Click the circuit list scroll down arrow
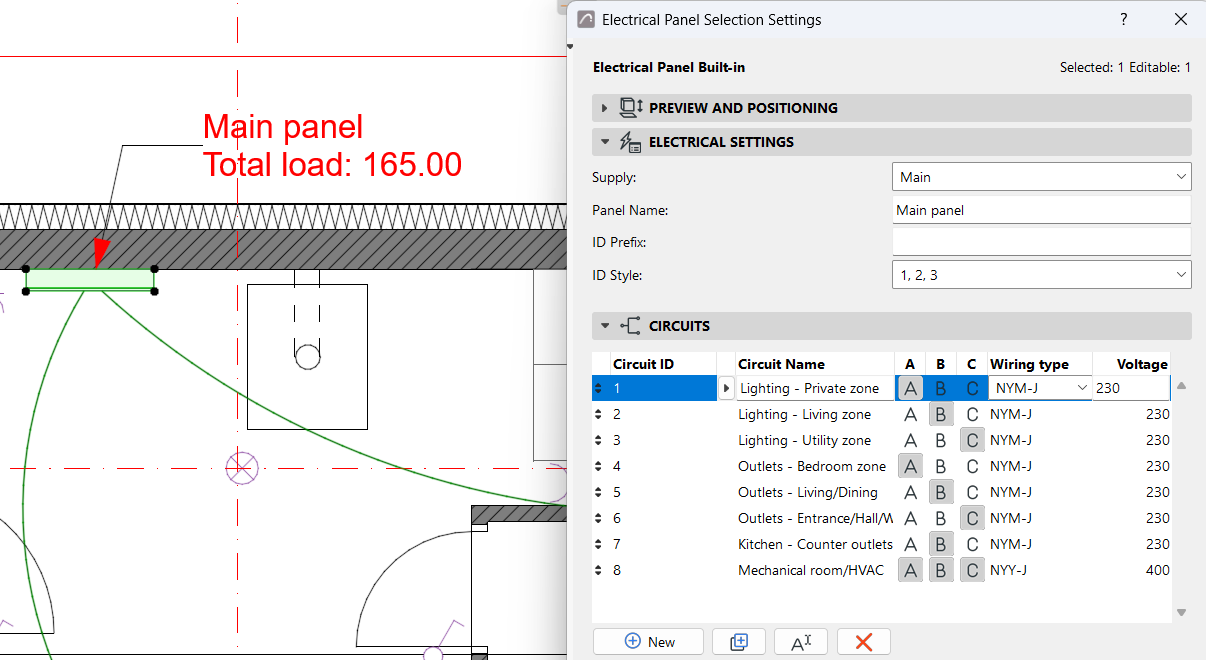 [1181, 612]
